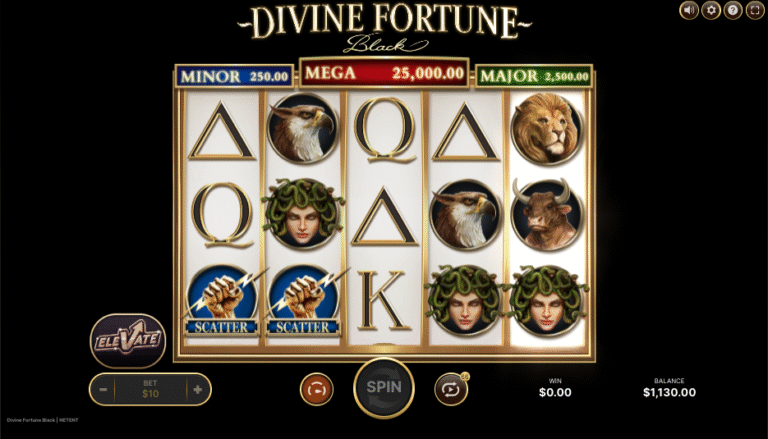Open the autoplay spin option
768x439 pixels.
click(x=451, y=390)
